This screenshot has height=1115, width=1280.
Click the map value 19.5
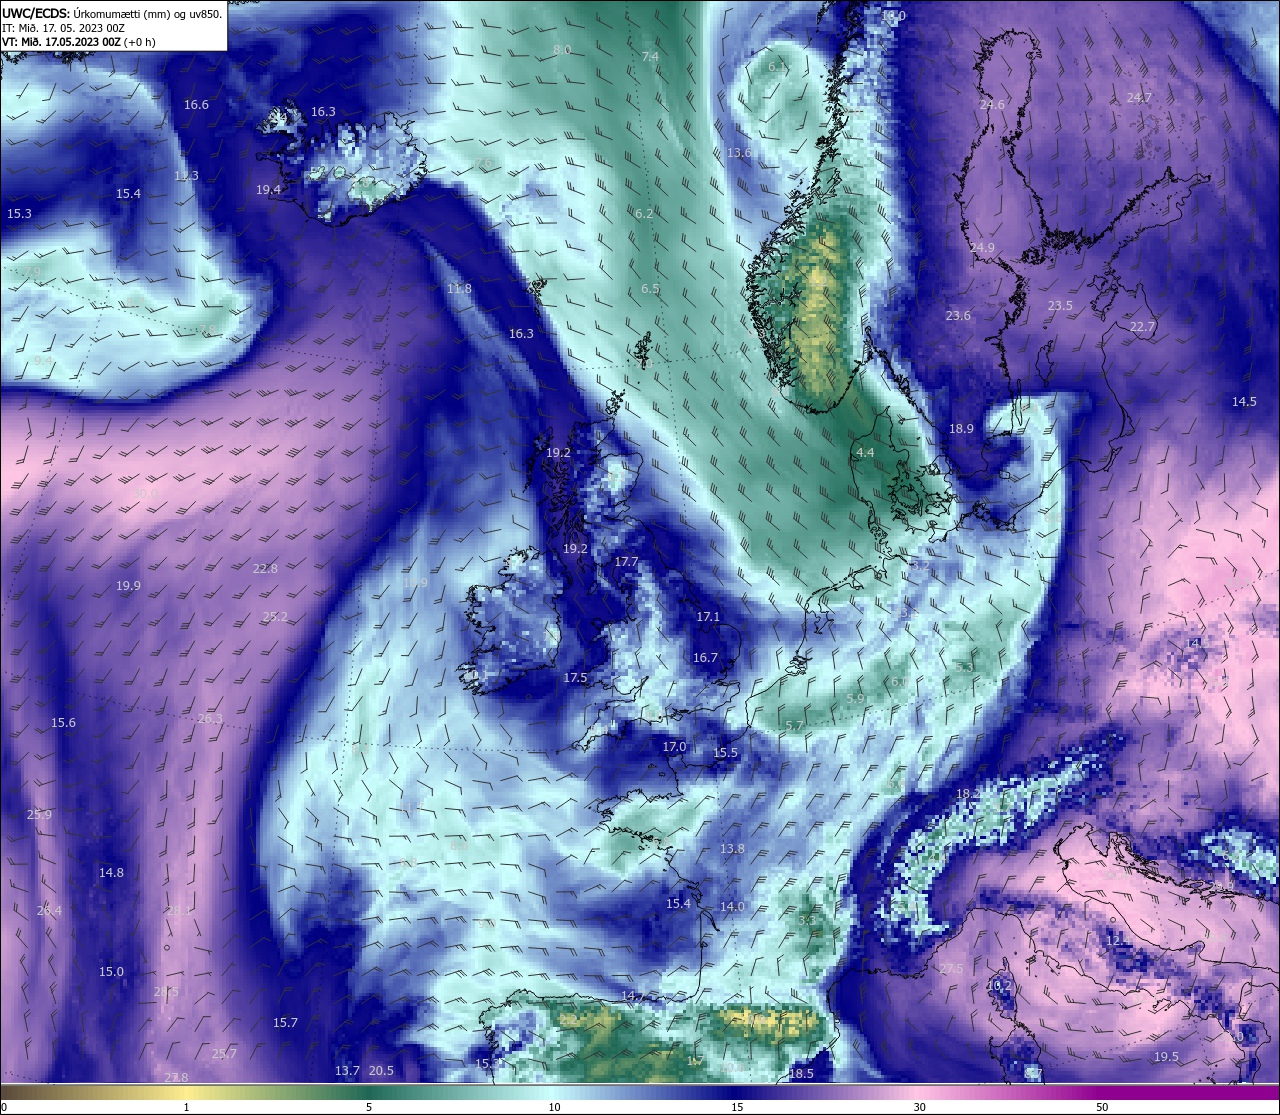click(x=1166, y=1057)
